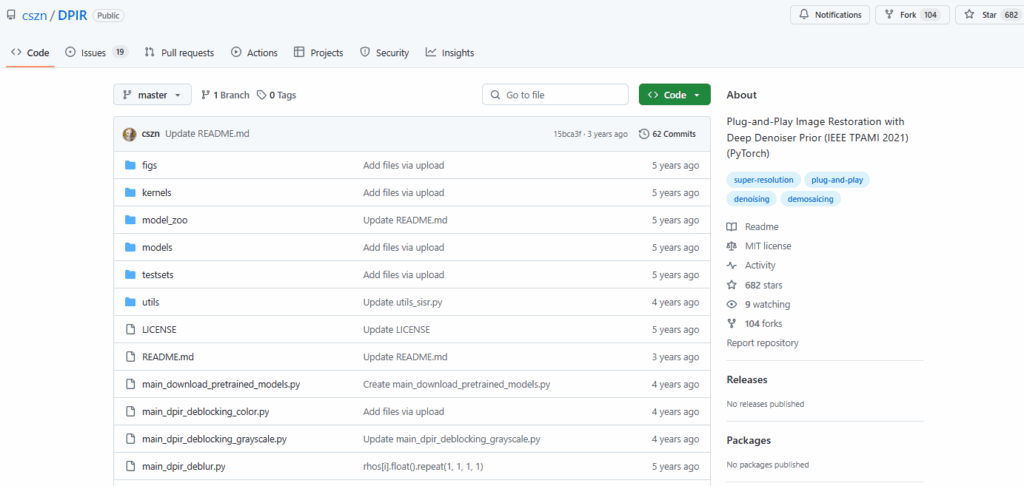The width and height of the screenshot is (1024, 486).
Task: Click the main_dpir_deblocking_color.py file icon
Action: coord(130,412)
